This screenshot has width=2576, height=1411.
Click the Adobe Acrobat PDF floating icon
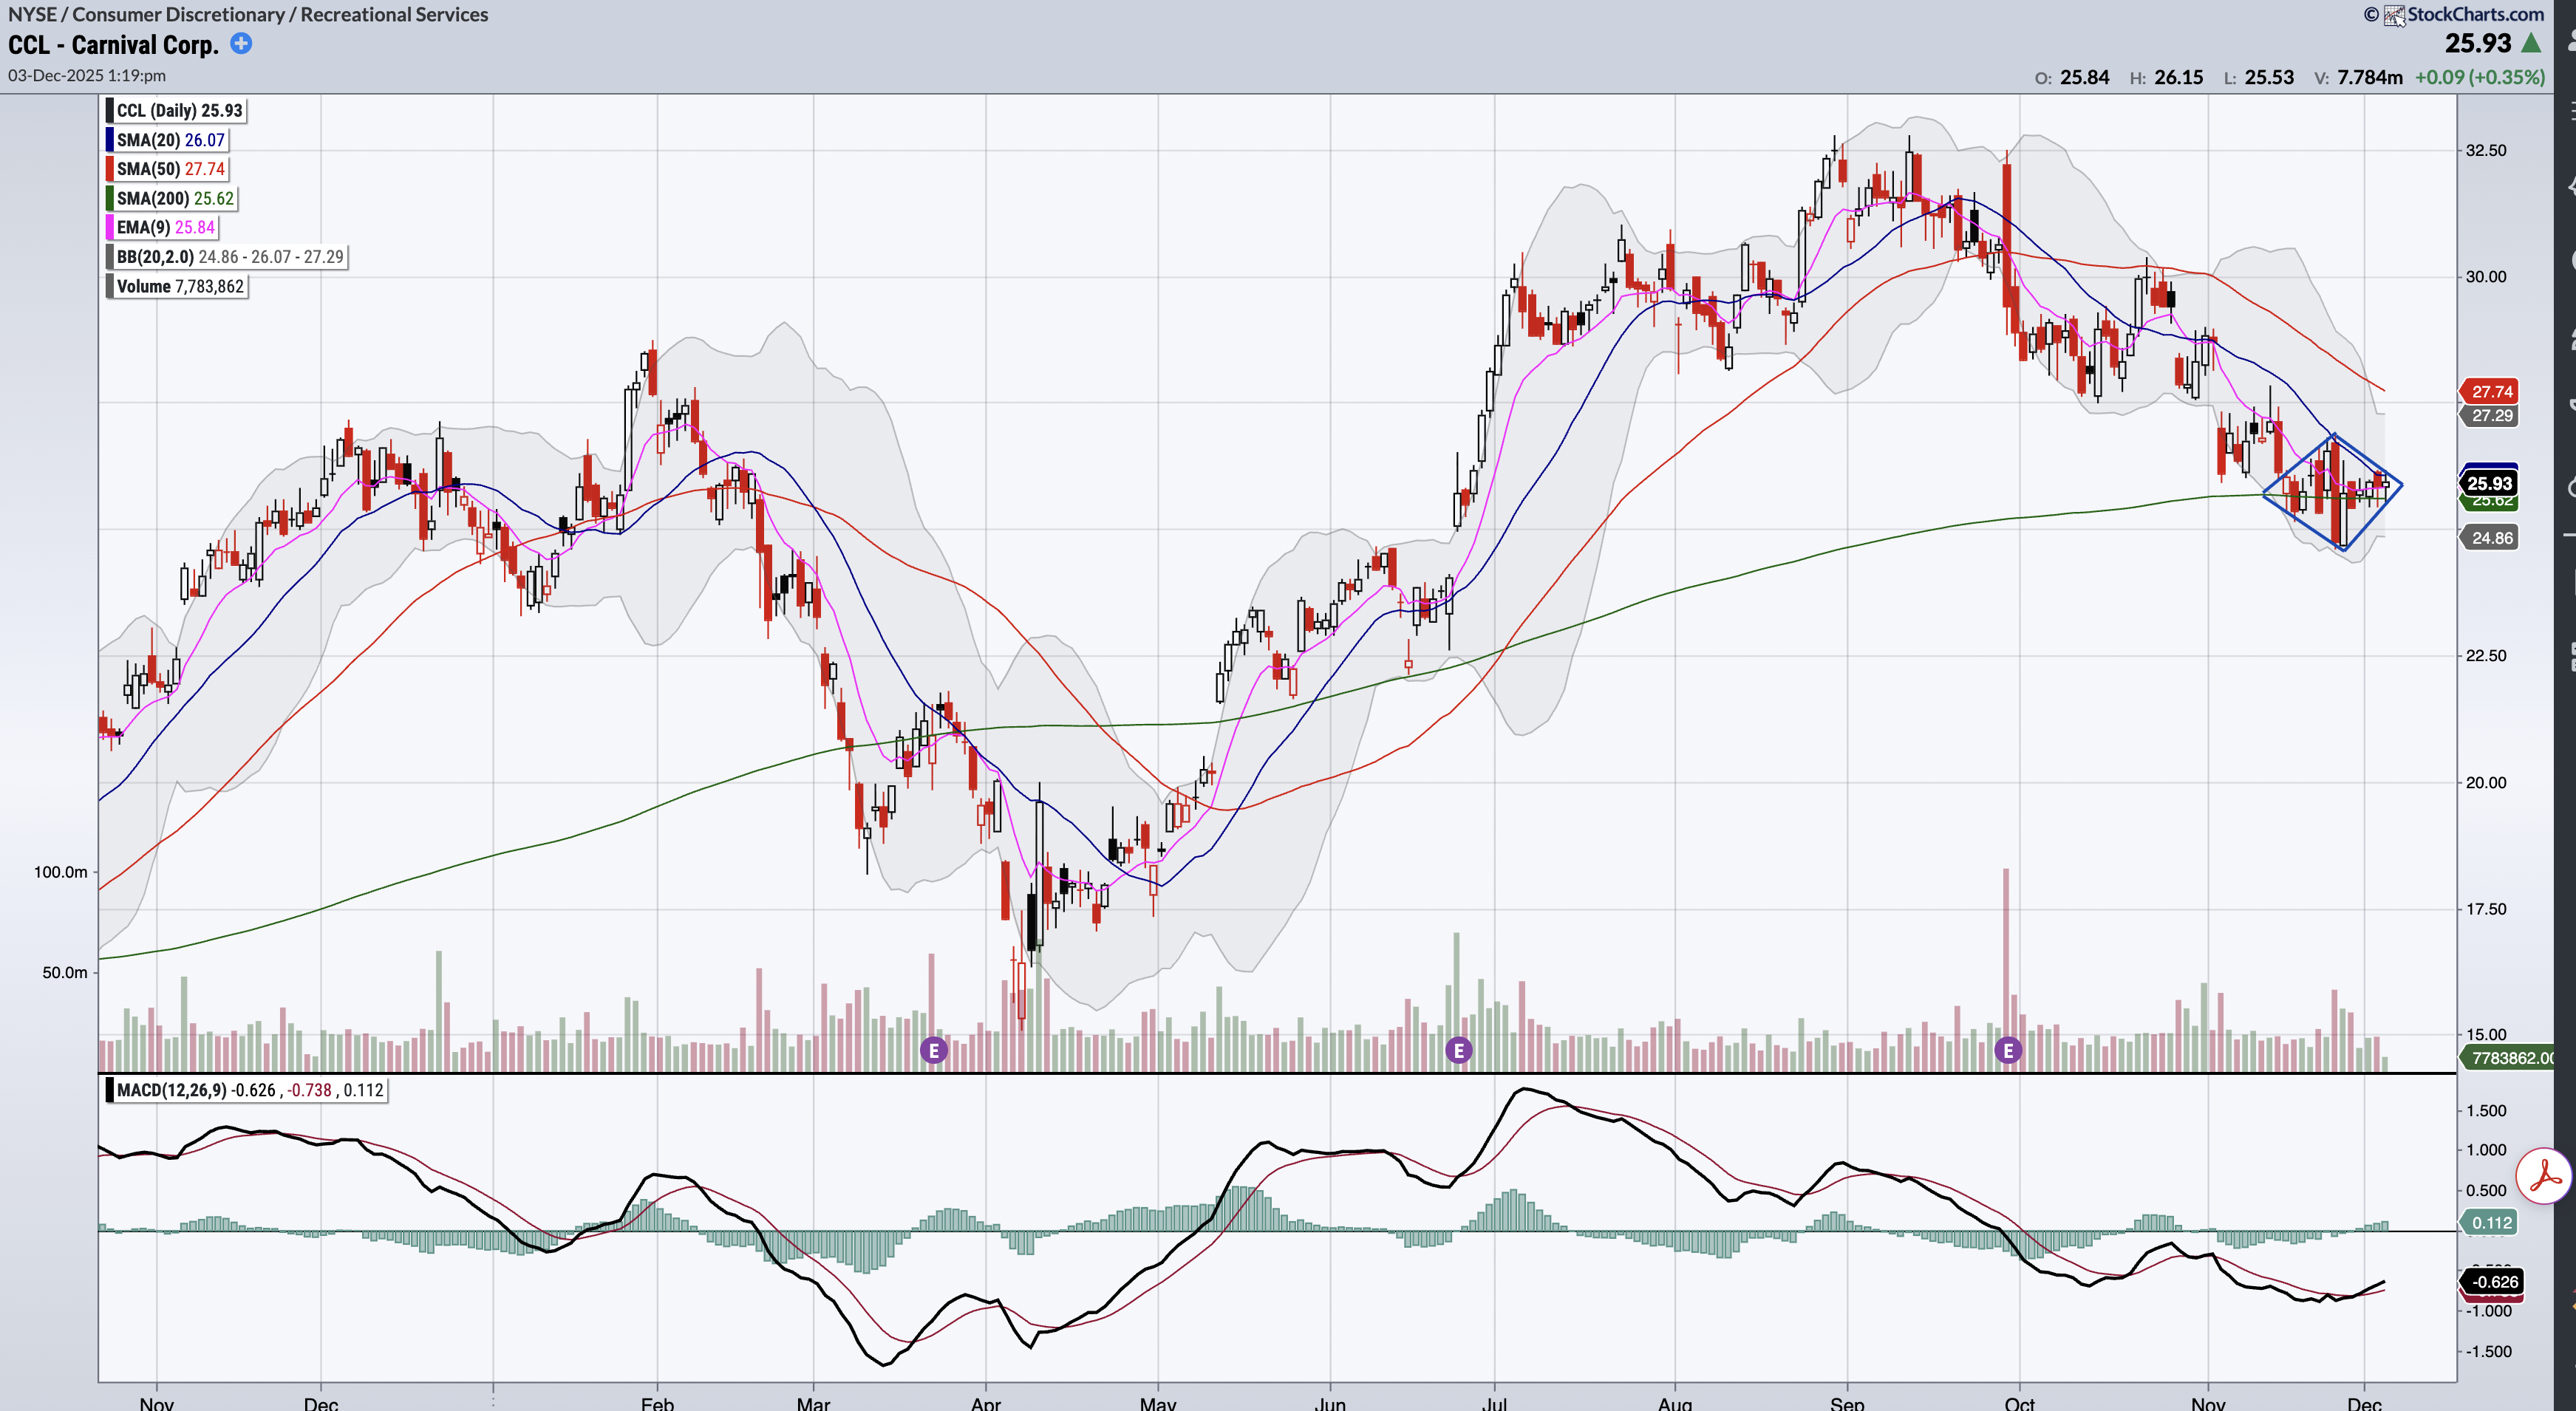coord(2544,1176)
